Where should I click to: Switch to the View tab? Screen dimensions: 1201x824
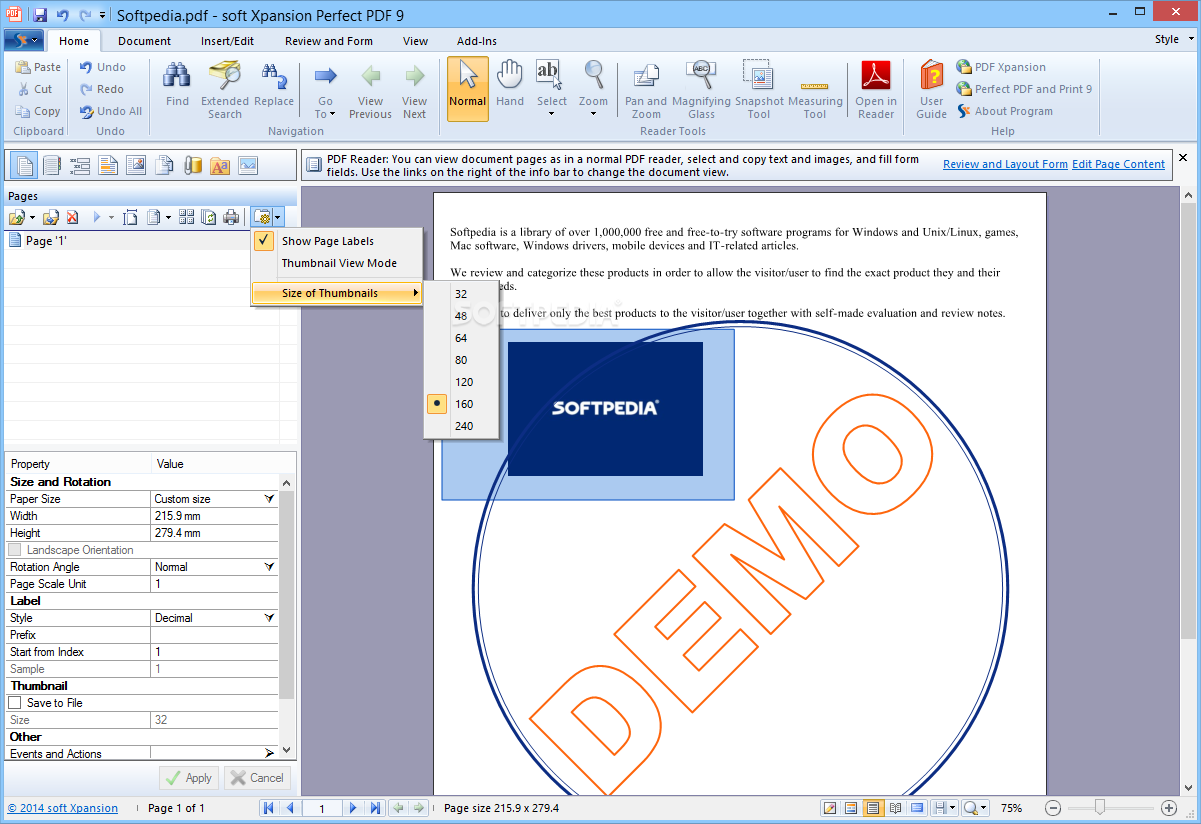pyautogui.click(x=415, y=41)
